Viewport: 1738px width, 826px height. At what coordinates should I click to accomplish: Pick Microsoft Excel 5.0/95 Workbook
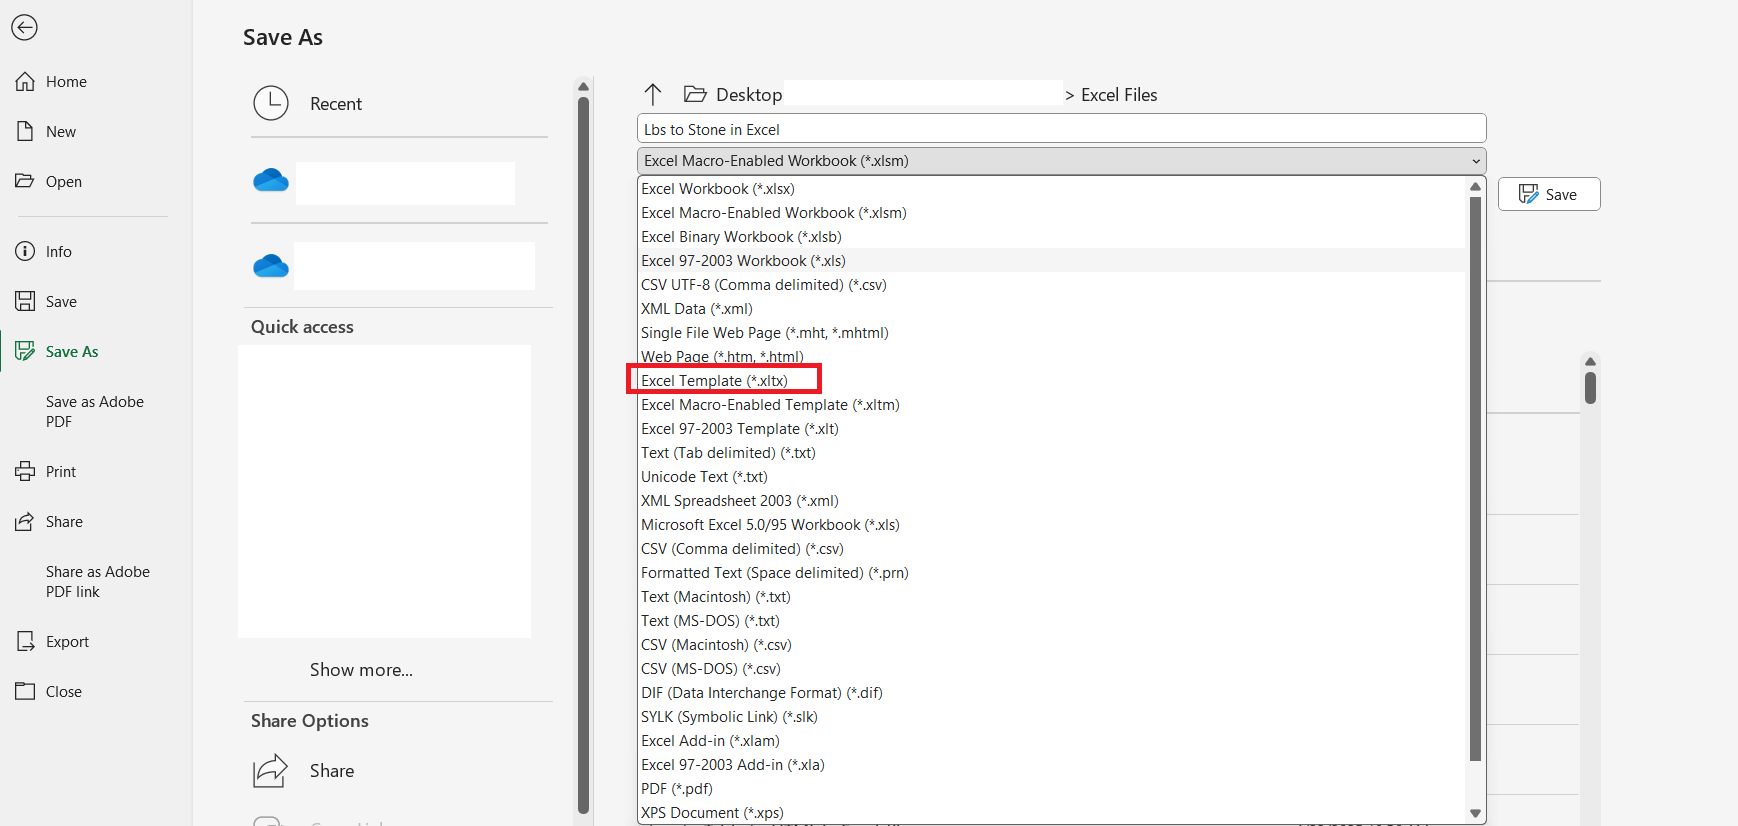click(x=1052, y=525)
